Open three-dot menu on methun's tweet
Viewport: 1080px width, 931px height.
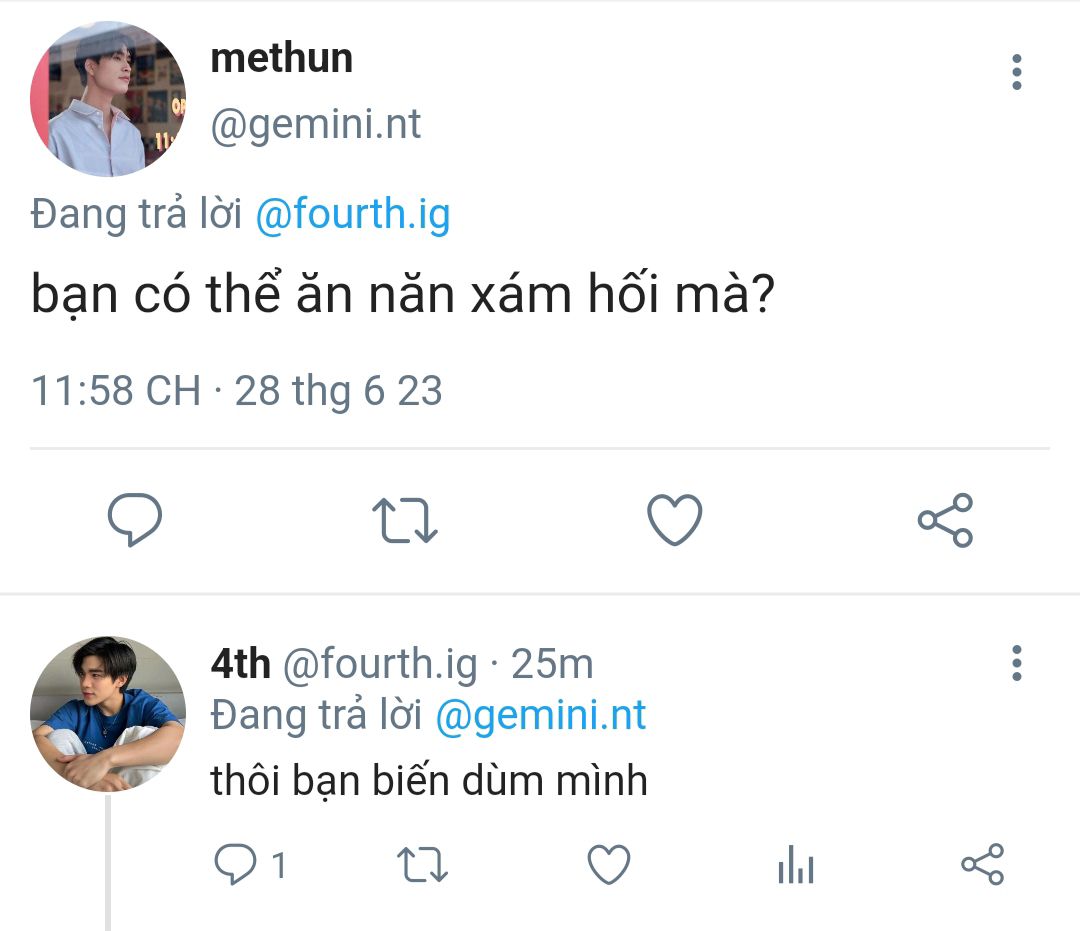tap(1017, 72)
